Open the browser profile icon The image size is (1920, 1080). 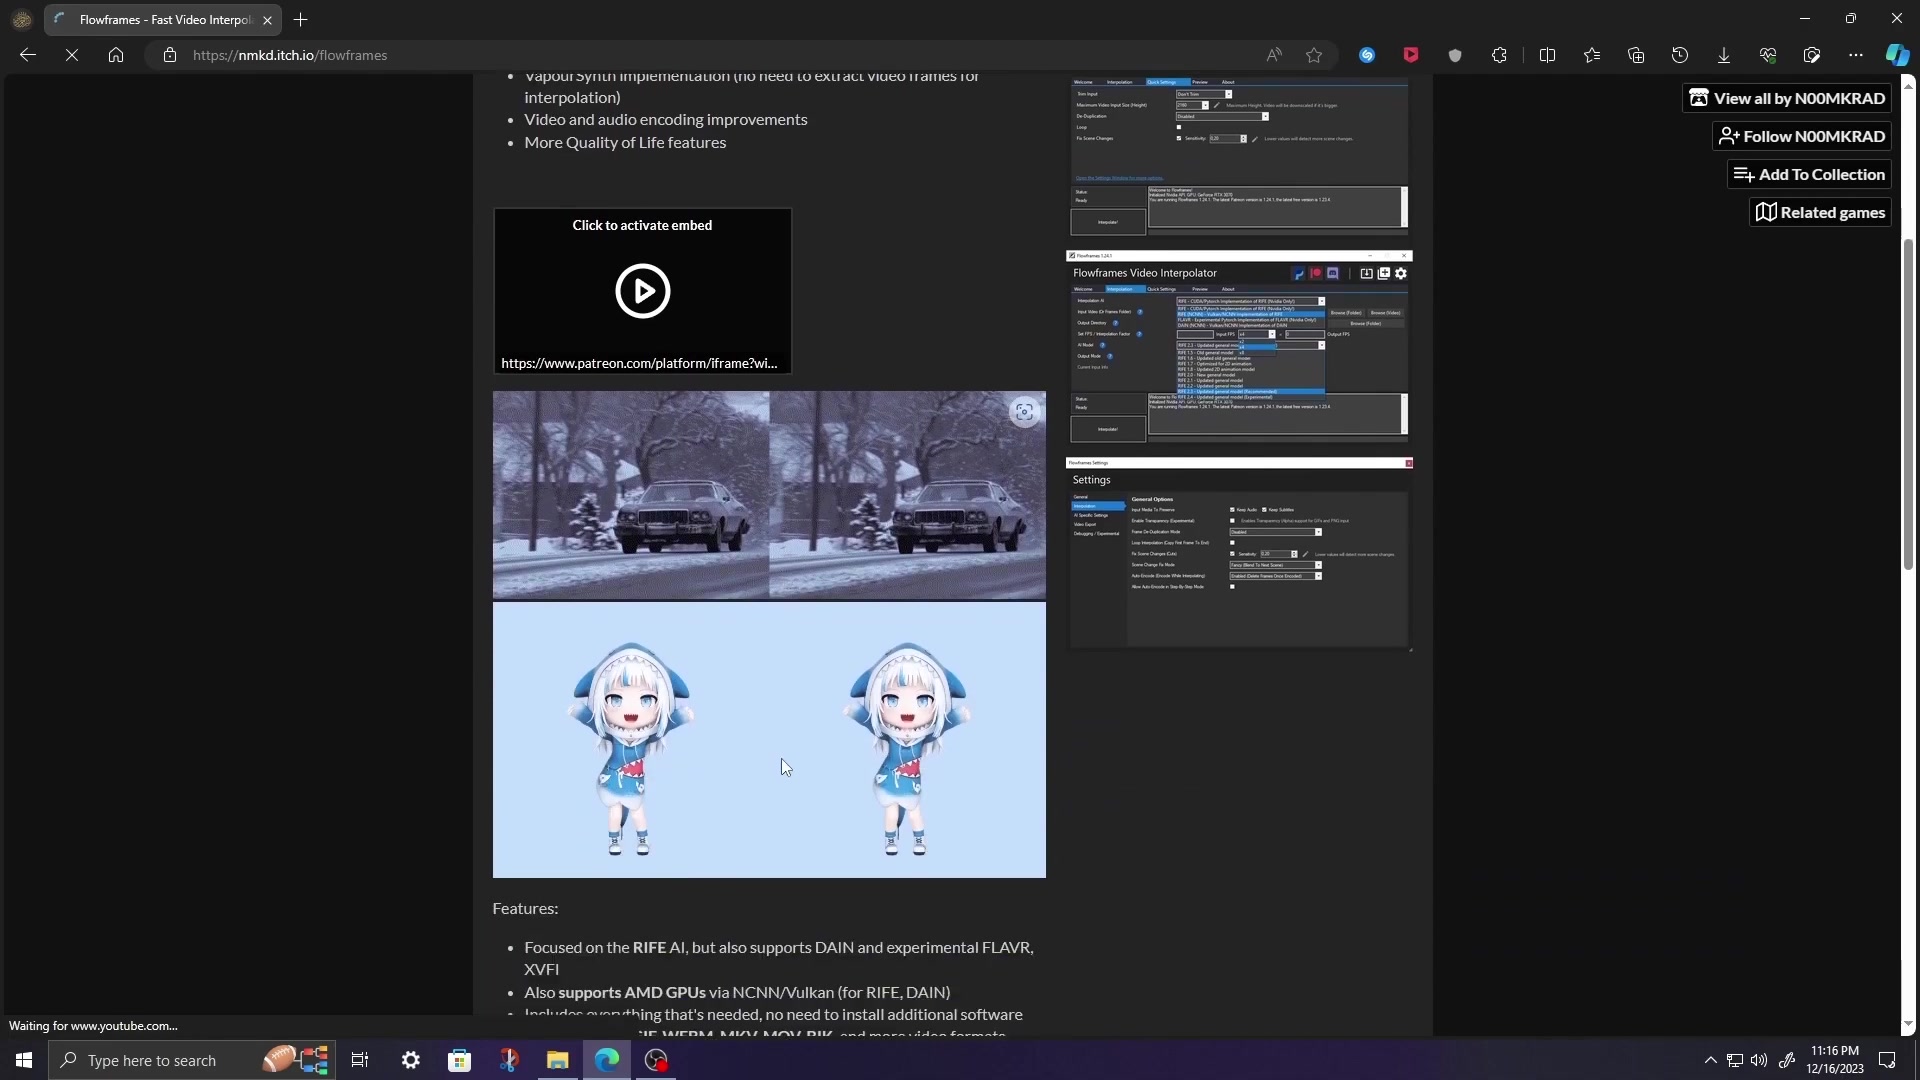[22, 19]
